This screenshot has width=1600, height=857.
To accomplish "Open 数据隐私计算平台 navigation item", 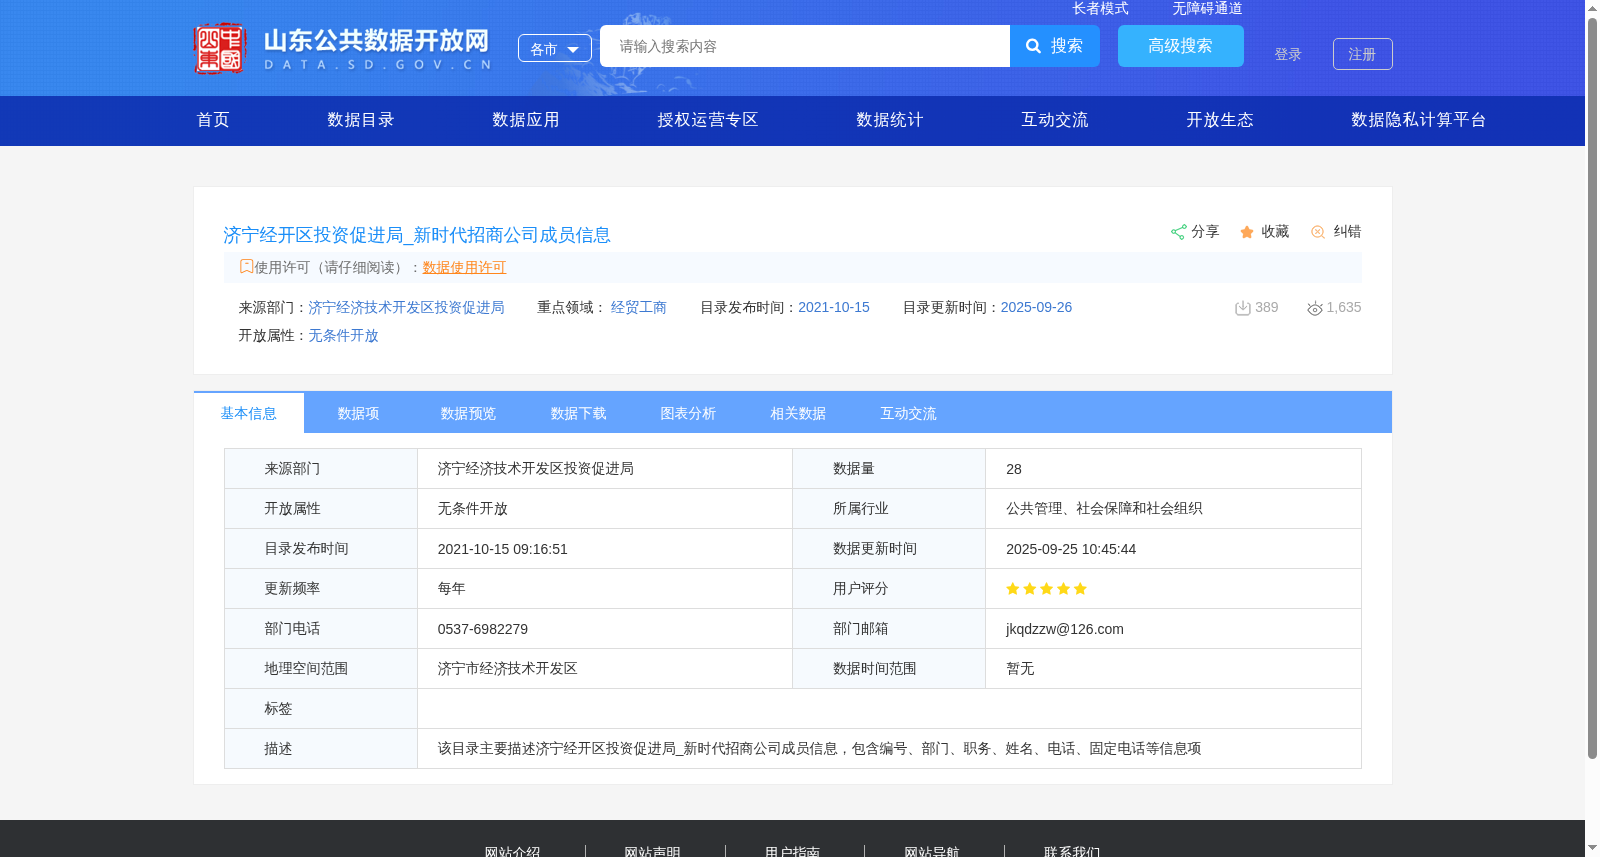I will 1419,120.
